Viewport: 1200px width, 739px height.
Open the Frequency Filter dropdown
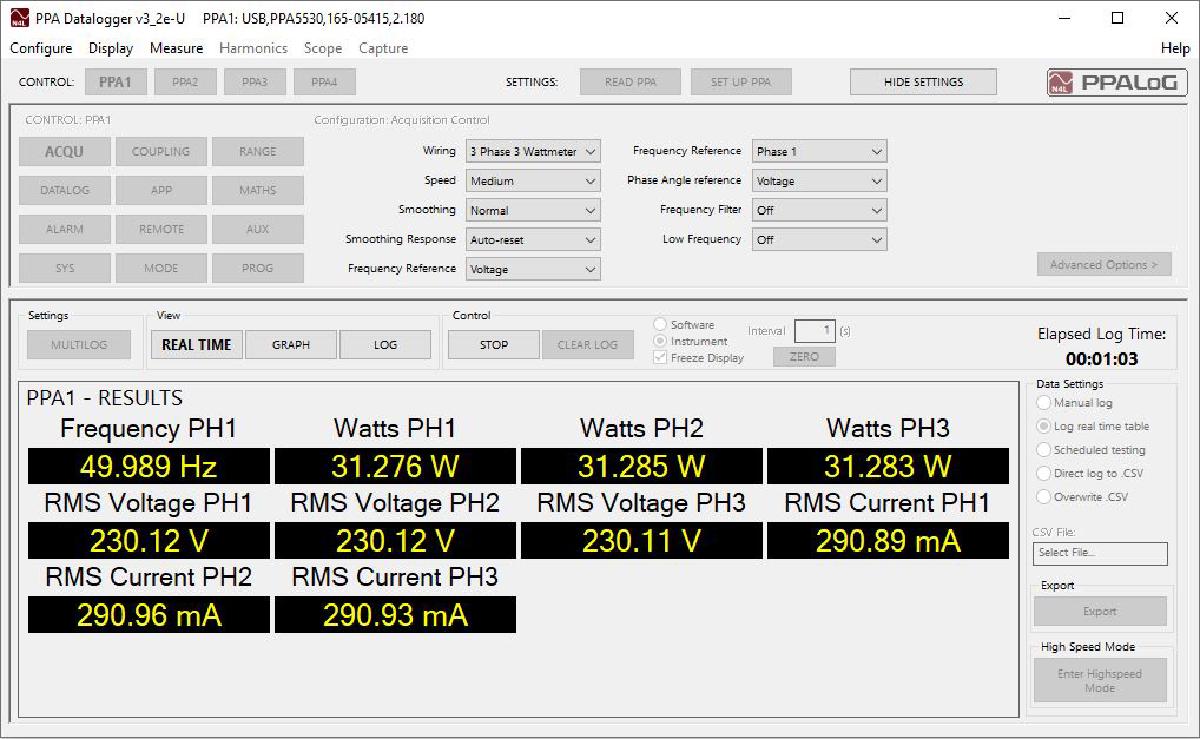click(x=819, y=210)
